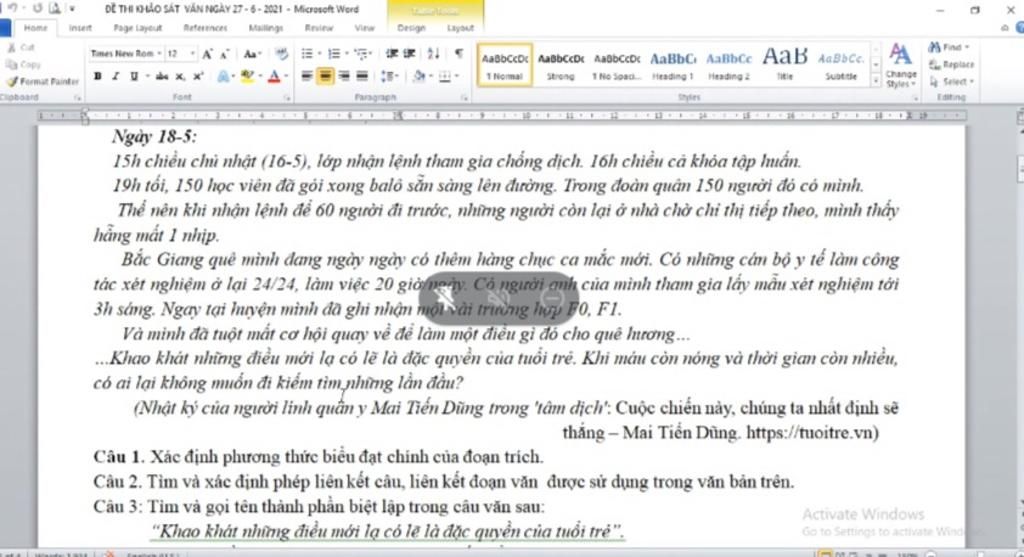The height and width of the screenshot is (557, 1024).
Task: Click the borders icon in Paragraph group
Action: (445, 76)
